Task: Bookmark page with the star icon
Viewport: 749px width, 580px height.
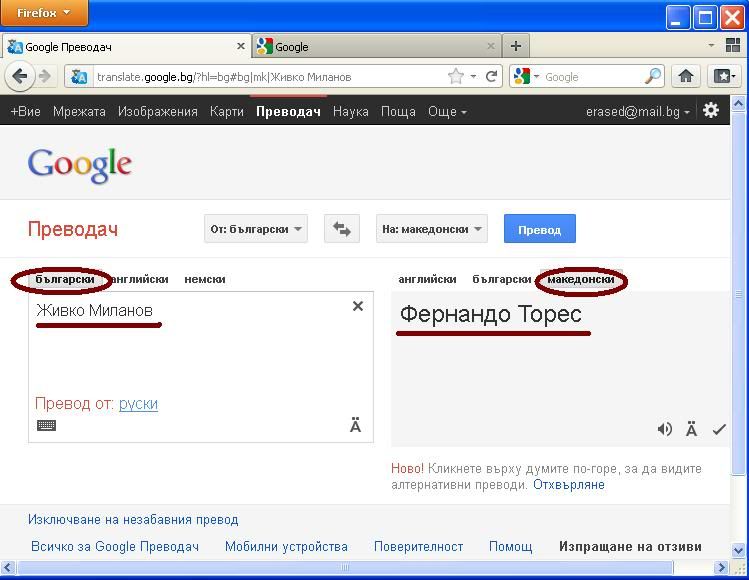Action: [456, 76]
